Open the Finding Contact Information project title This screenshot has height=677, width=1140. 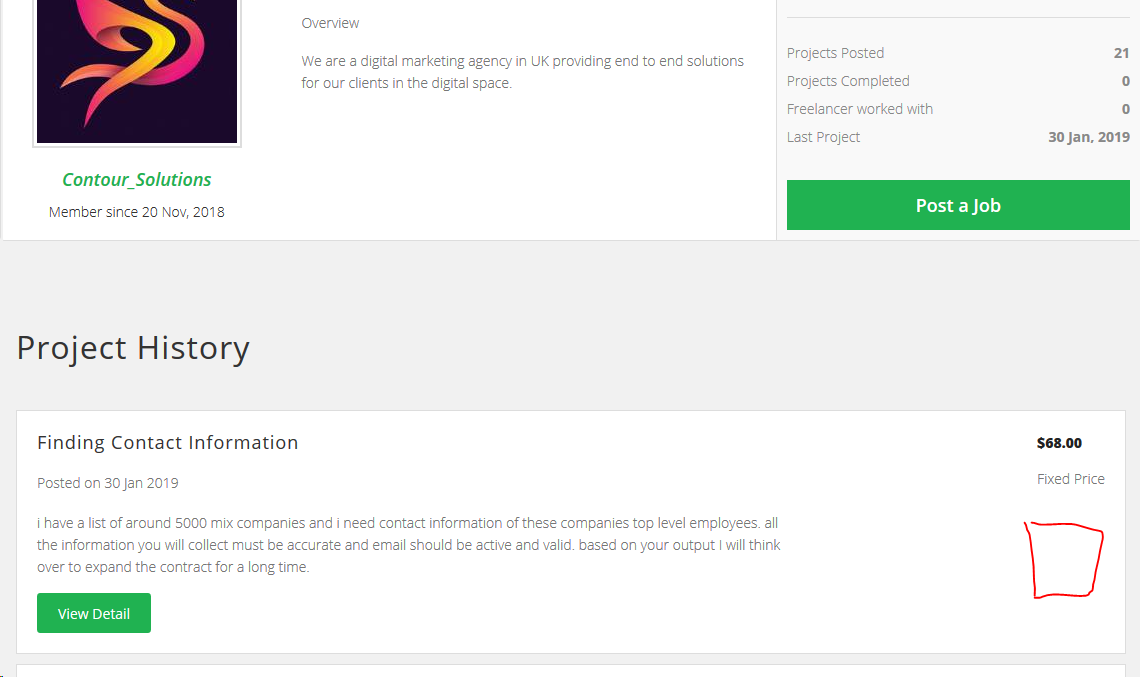tap(168, 443)
